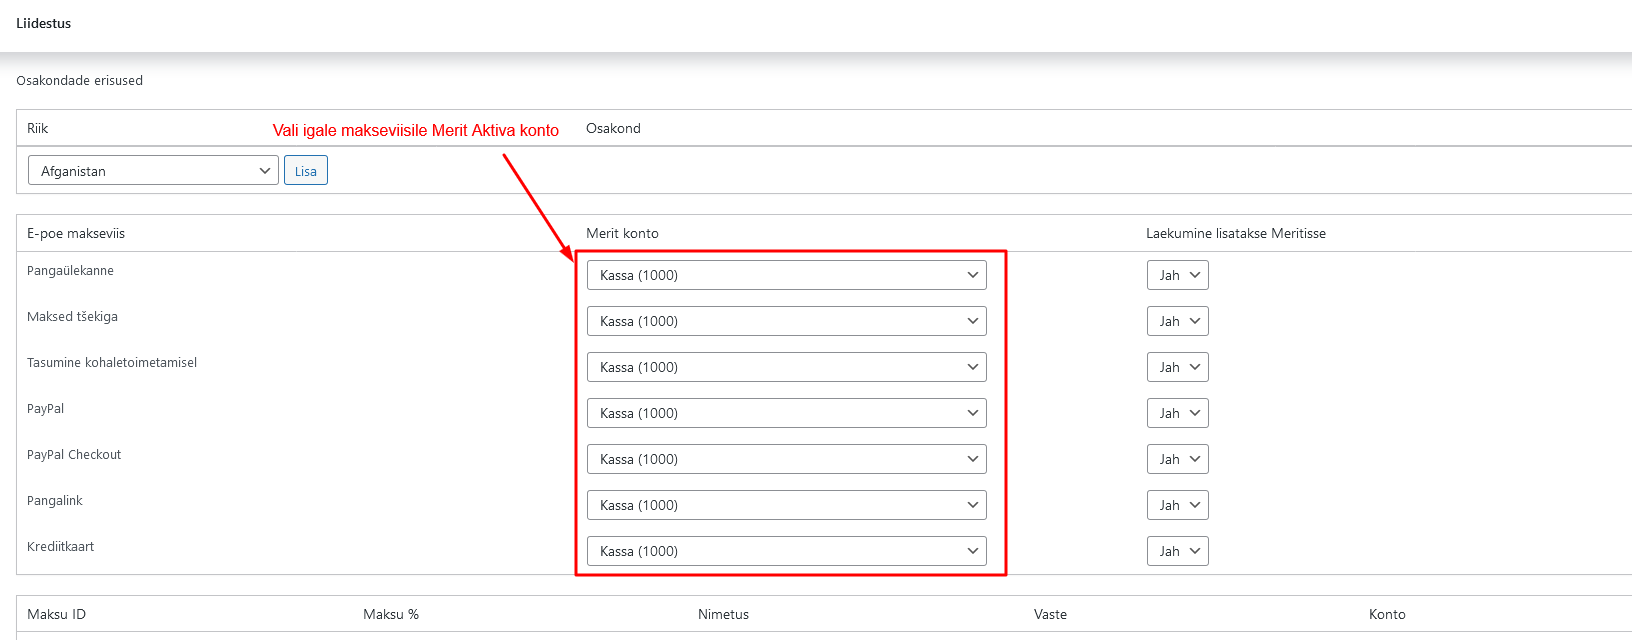This screenshot has height=640, width=1632.
Task: Open Merit konto dropdown for Tasumine kohaletoimetamisel
Action: coord(786,367)
